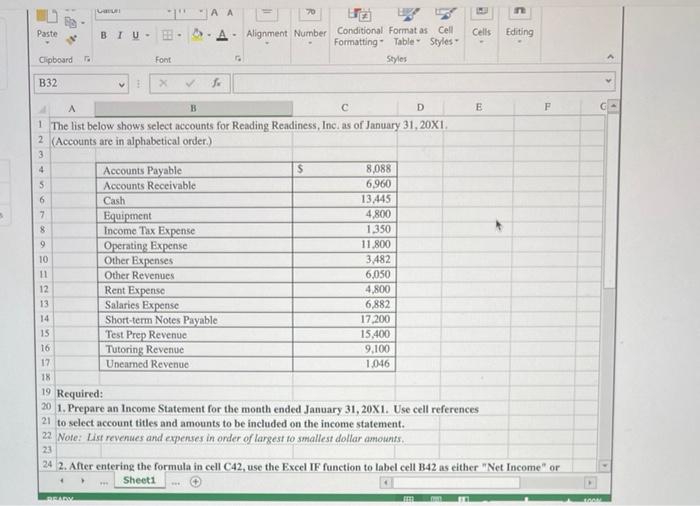
Task: Toggle Underline formatting
Action: [x=135, y=35]
